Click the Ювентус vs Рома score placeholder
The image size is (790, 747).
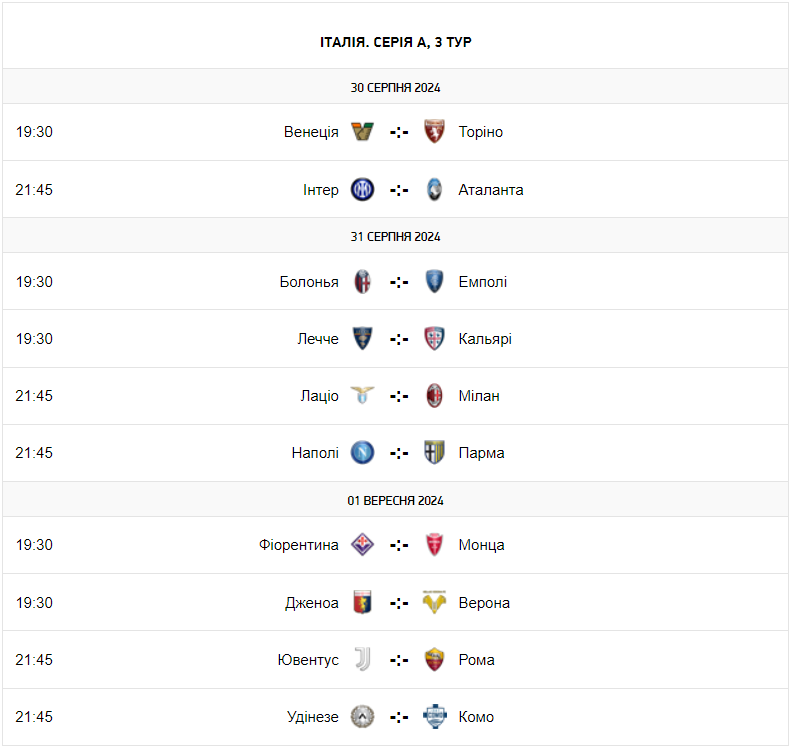click(399, 660)
